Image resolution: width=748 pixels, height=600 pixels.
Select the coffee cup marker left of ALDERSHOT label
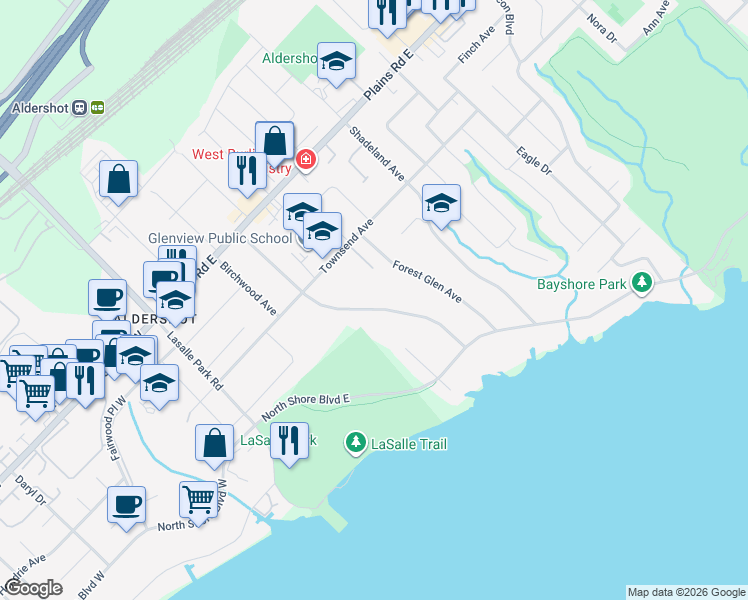(107, 298)
